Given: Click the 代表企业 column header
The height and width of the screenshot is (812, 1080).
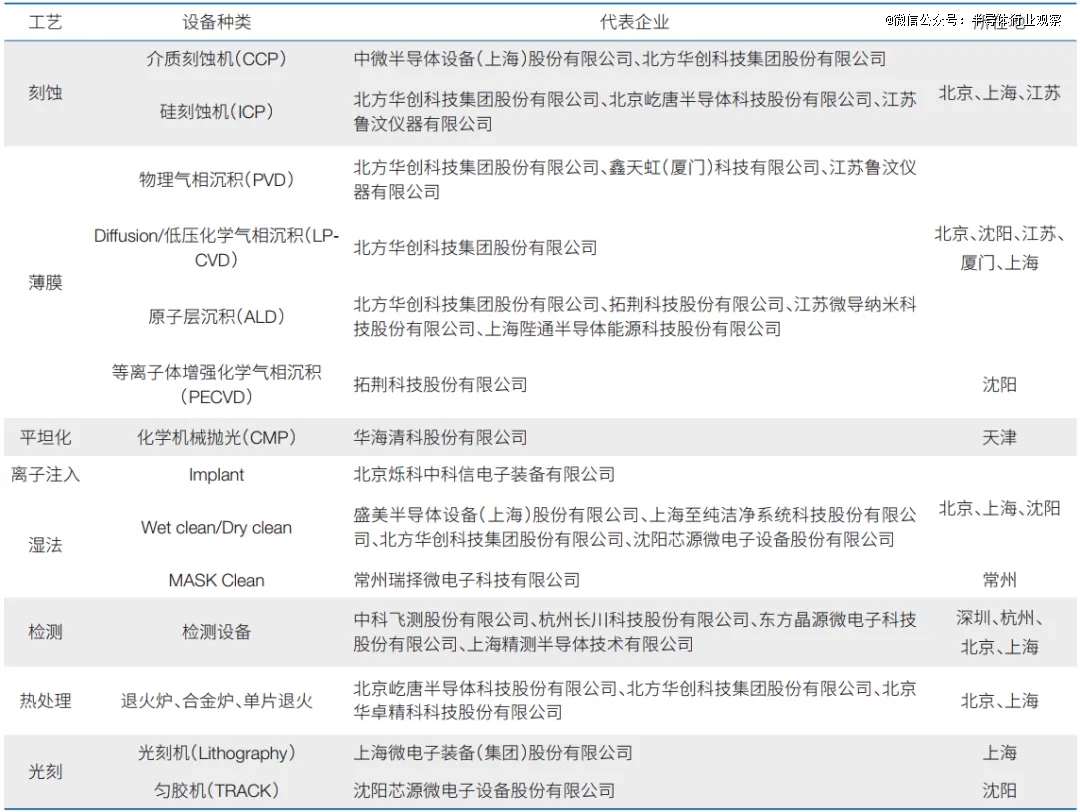Looking at the screenshot, I should (x=634, y=22).
